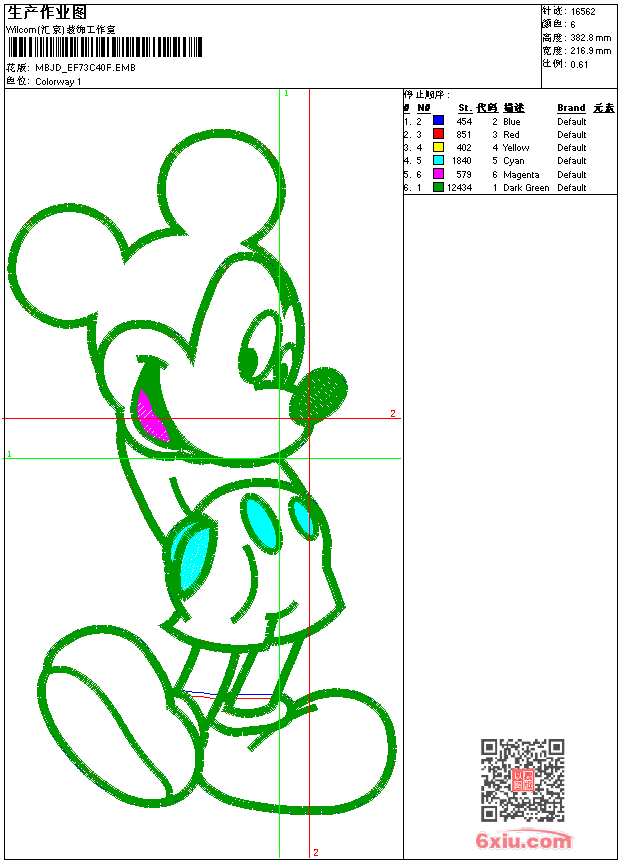Click the 'St.' column header
This screenshot has width=620, height=860.
point(465,108)
